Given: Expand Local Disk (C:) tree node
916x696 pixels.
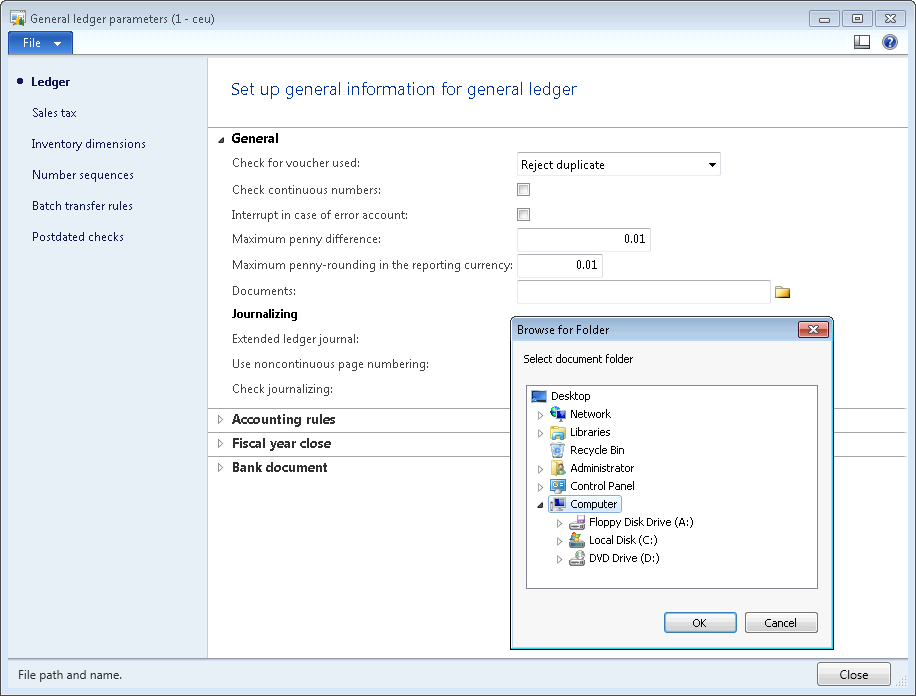Looking at the screenshot, I should point(560,540).
